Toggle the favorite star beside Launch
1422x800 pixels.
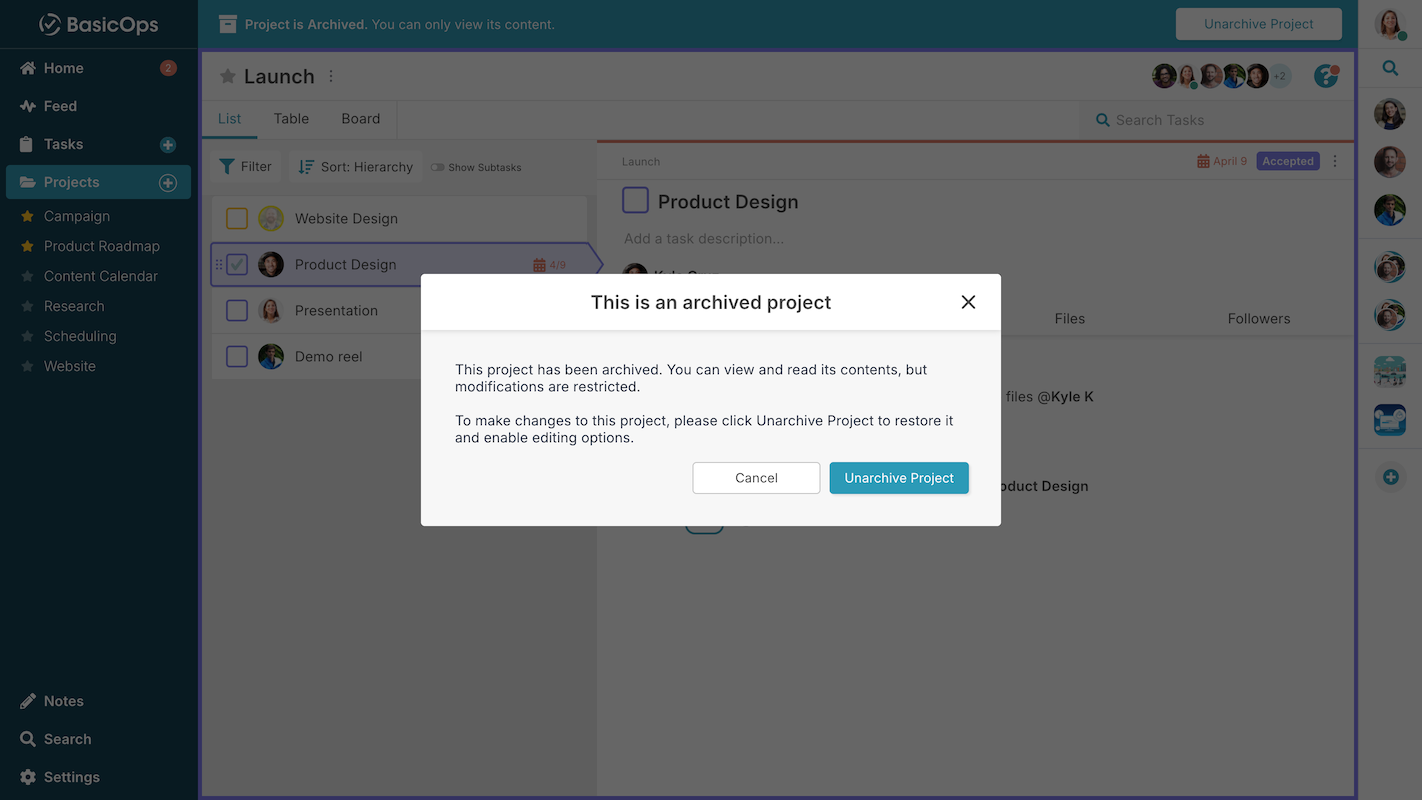pos(228,77)
